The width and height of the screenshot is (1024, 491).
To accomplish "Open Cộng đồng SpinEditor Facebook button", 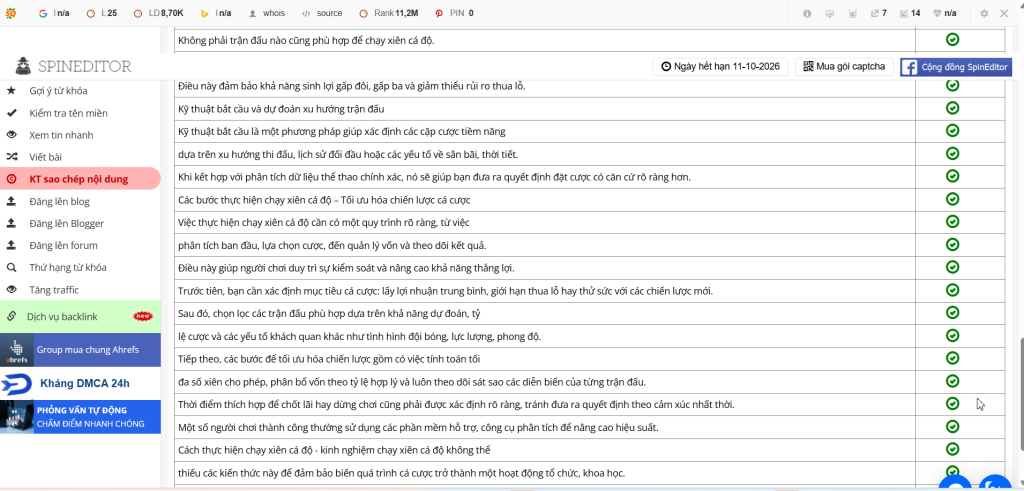I will coord(957,67).
